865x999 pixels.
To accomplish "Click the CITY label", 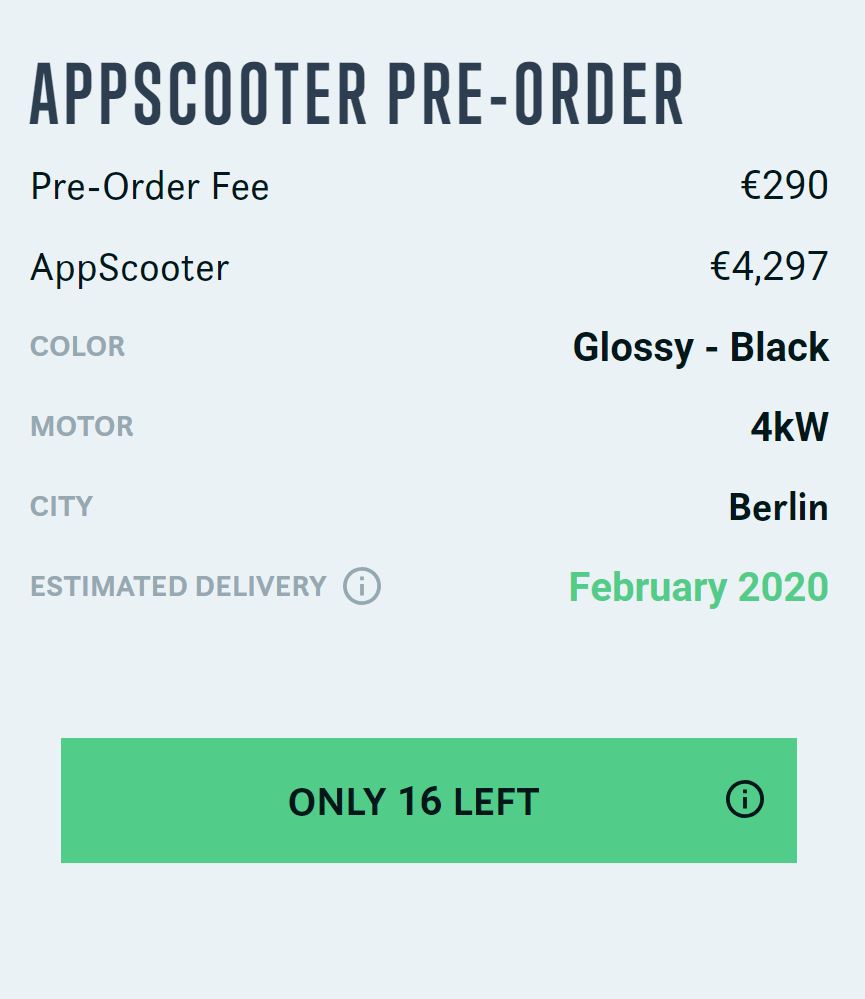I will point(62,507).
